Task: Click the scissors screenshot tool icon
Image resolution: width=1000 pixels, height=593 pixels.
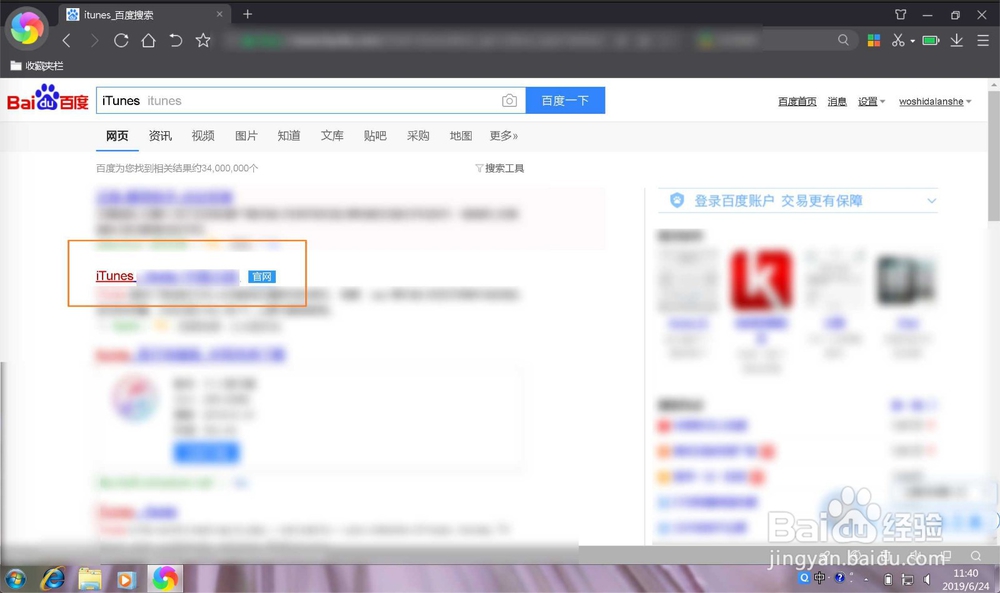Action: click(x=898, y=41)
